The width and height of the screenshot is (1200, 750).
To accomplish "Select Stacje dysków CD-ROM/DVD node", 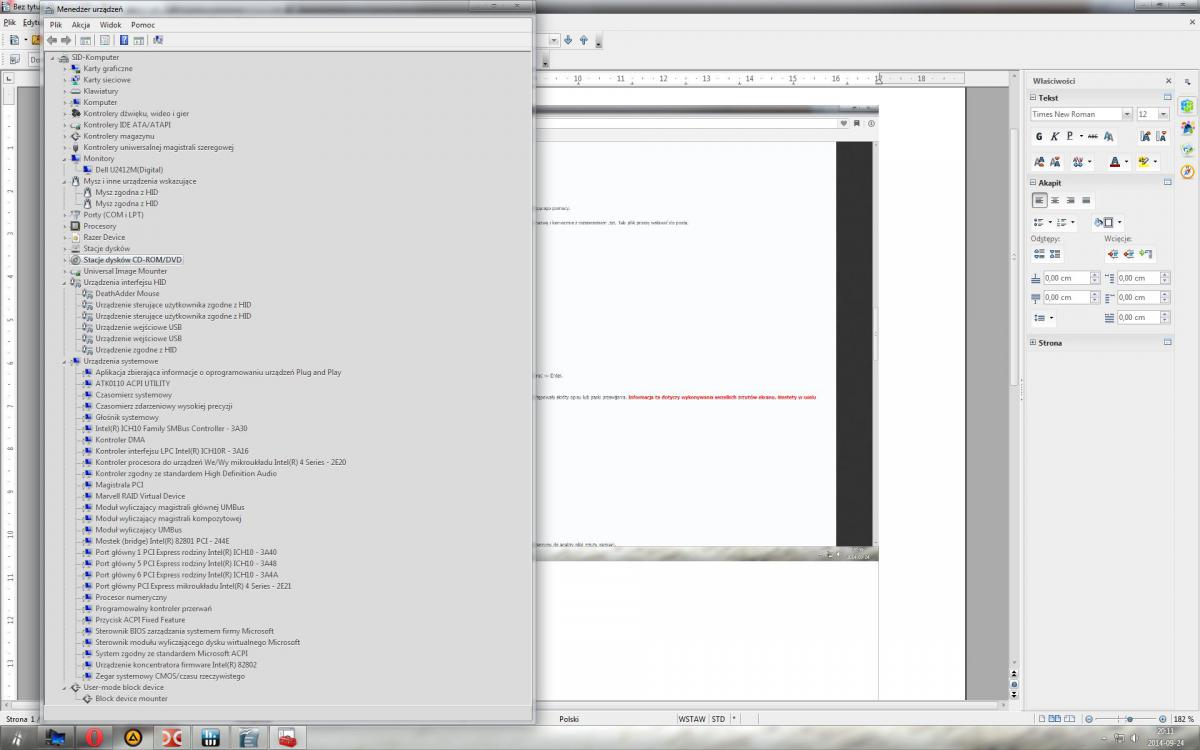I will (x=133, y=260).
